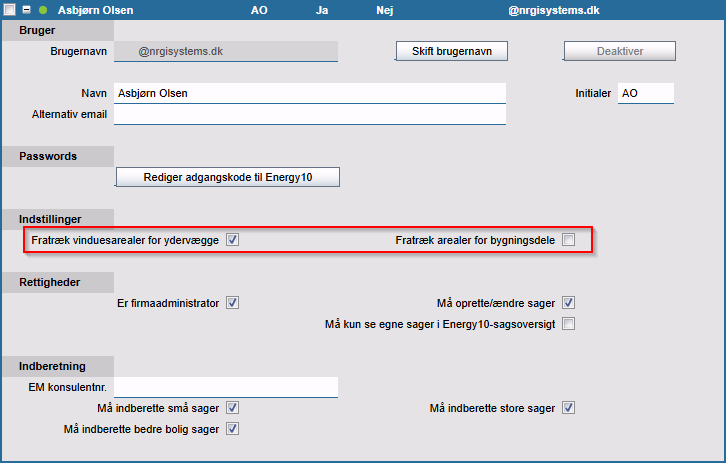Click the Initialer text box

pyautogui.click(x=645, y=93)
